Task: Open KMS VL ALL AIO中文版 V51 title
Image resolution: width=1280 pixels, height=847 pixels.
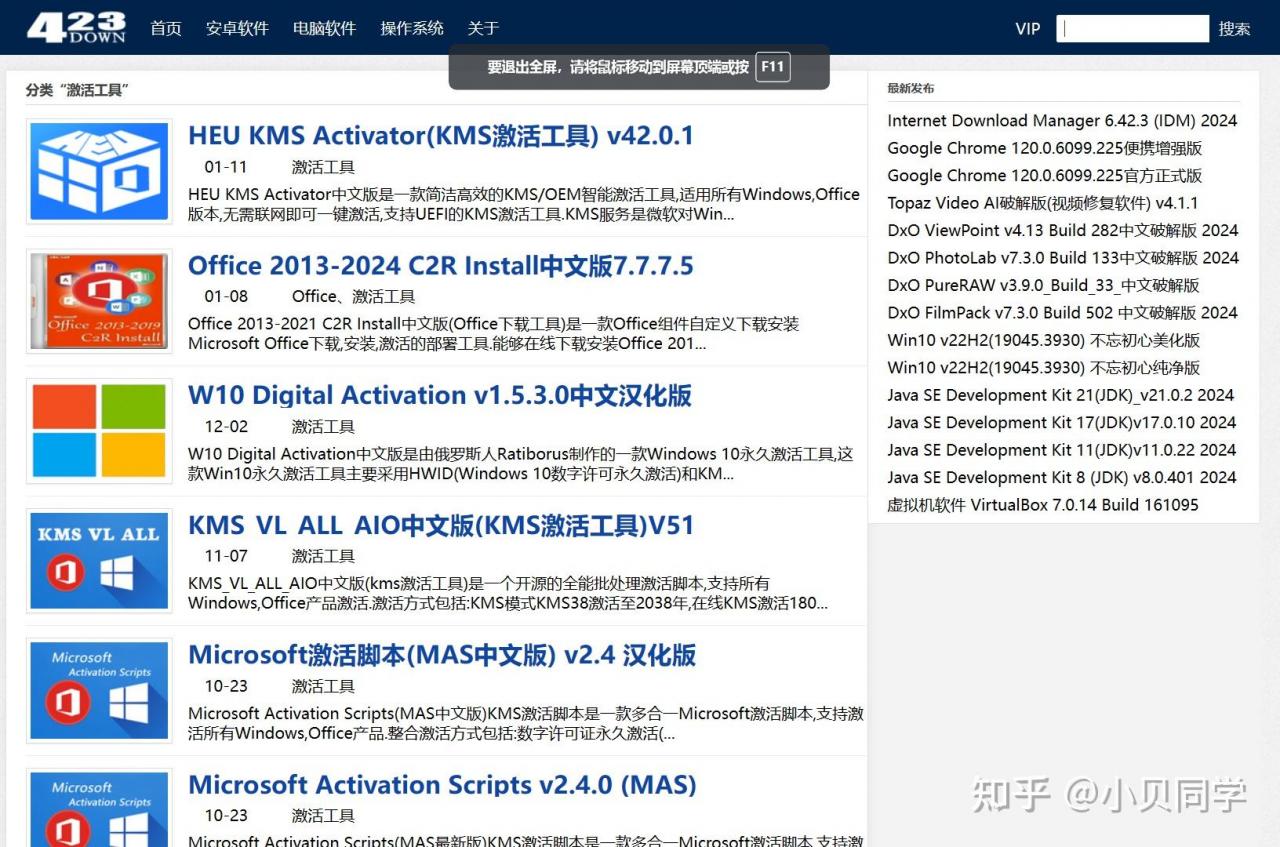Action: pos(441,525)
